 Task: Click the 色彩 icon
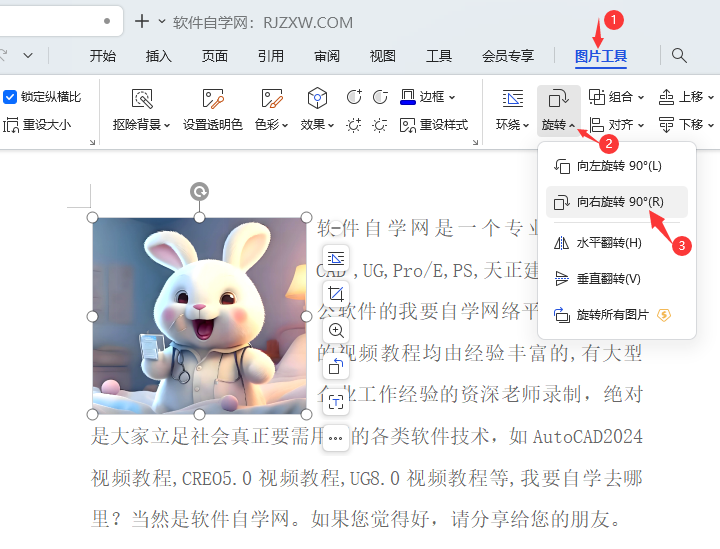(271, 98)
